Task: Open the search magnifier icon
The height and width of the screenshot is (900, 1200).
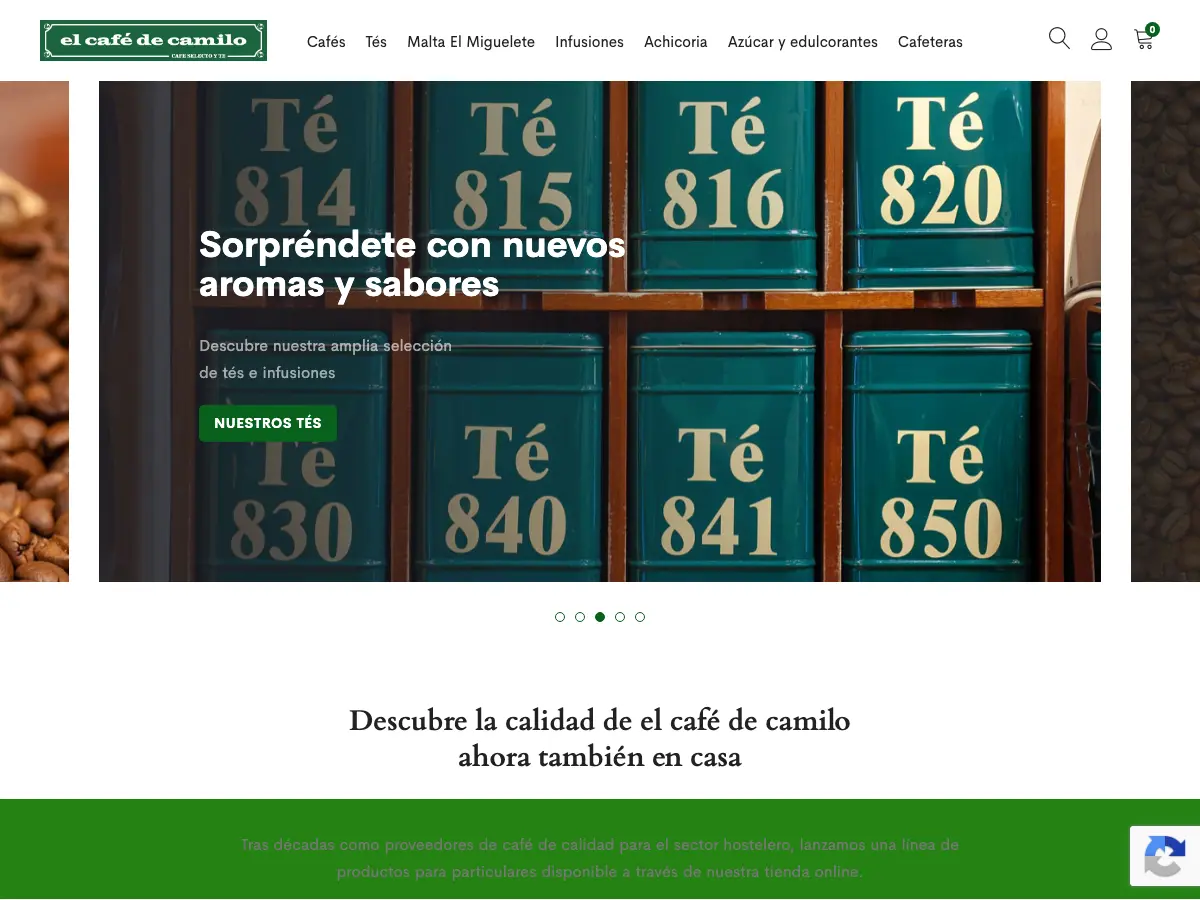Action: [1059, 39]
